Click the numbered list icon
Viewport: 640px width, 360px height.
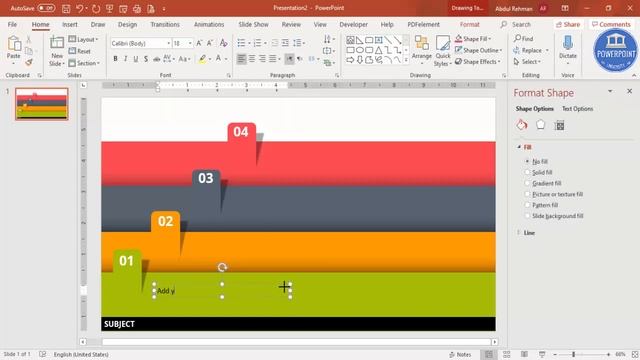click(257, 43)
